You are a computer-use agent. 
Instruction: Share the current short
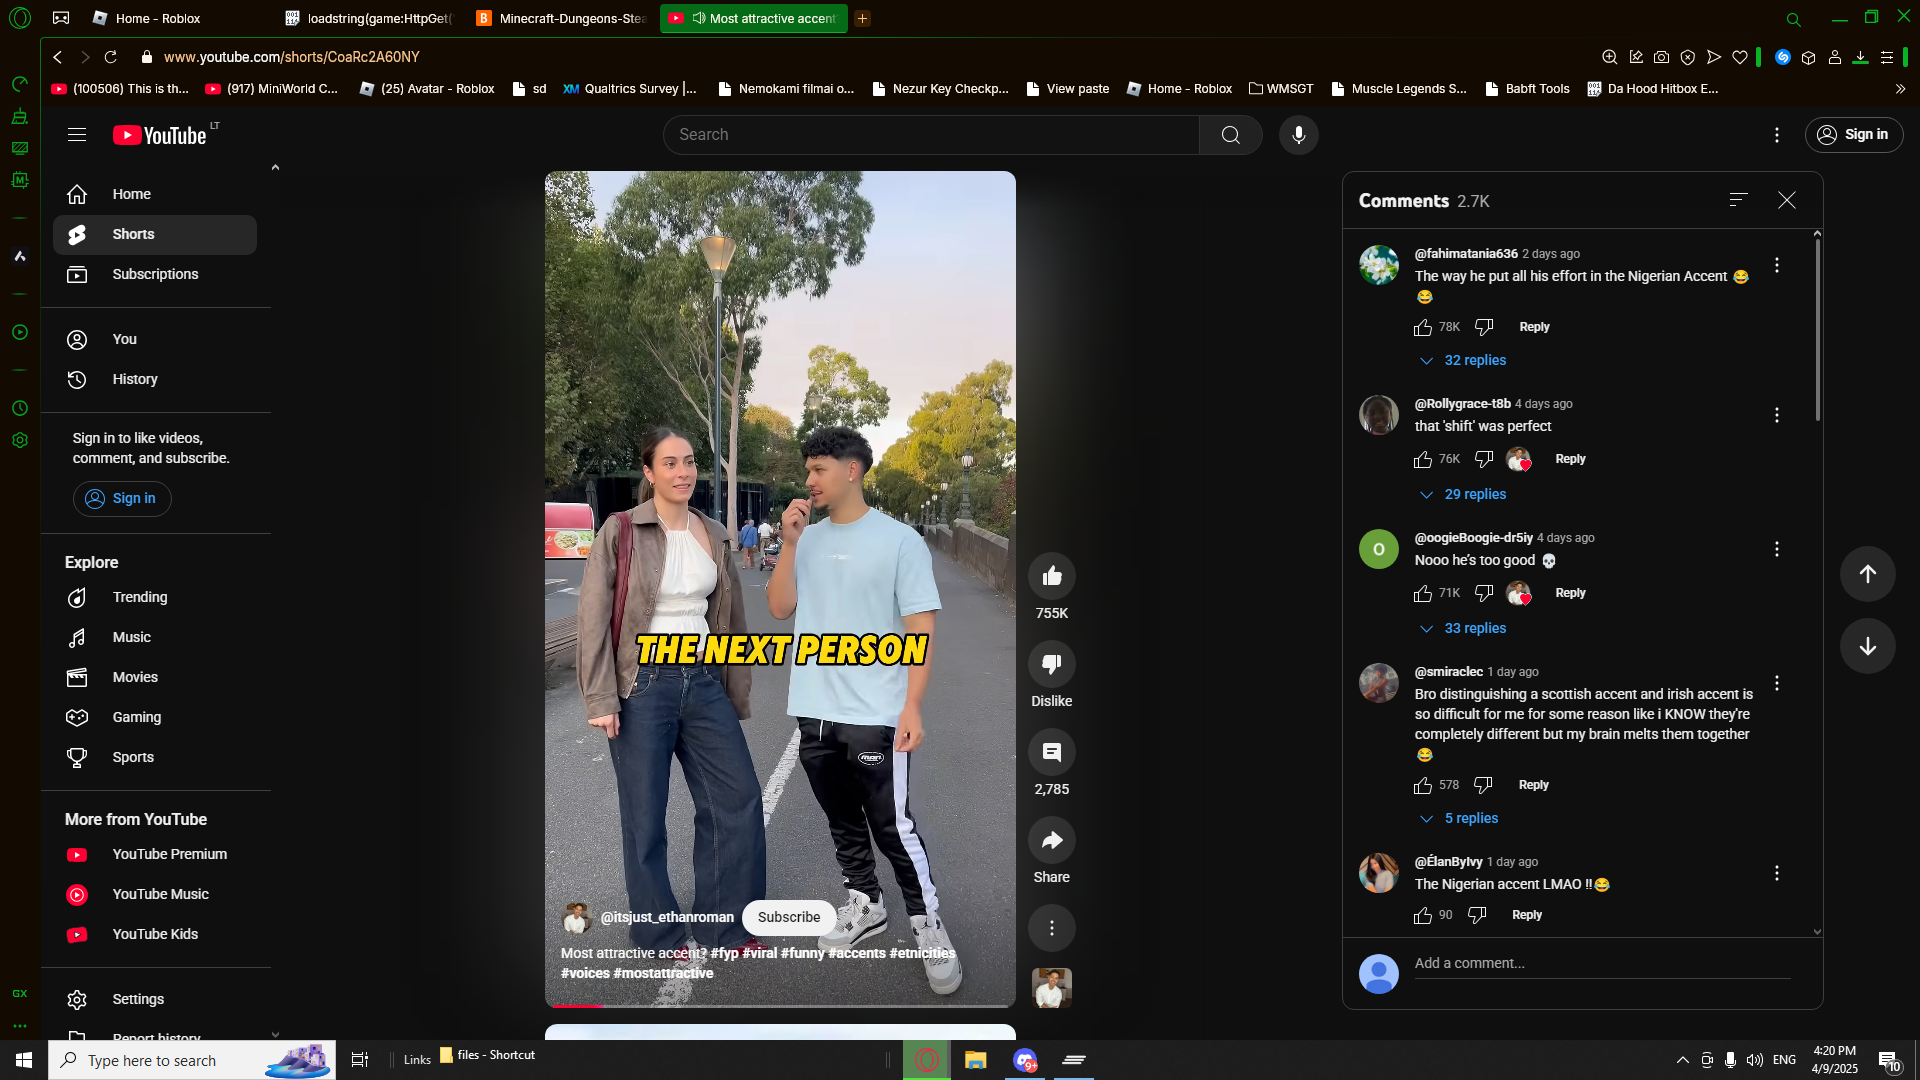coord(1051,840)
